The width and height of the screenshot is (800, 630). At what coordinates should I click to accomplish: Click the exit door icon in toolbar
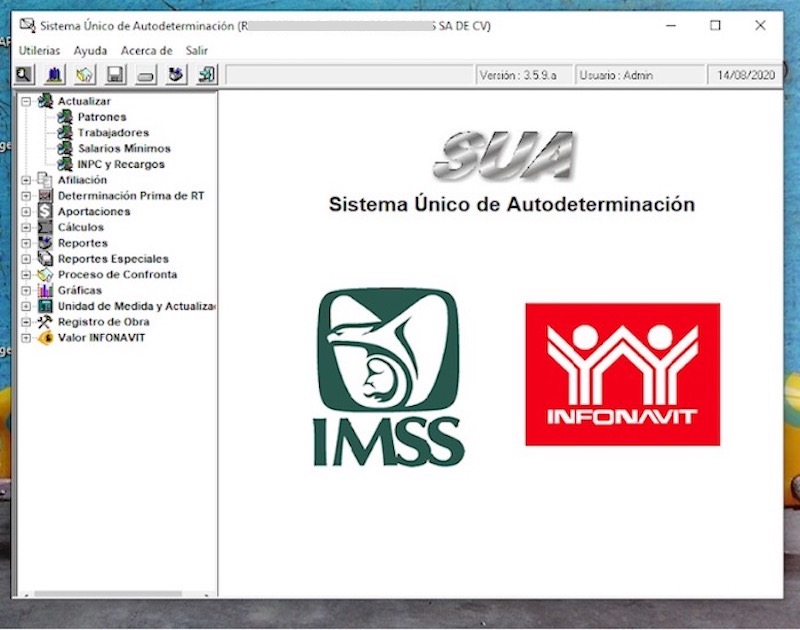pyautogui.click(x=206, y=74)
